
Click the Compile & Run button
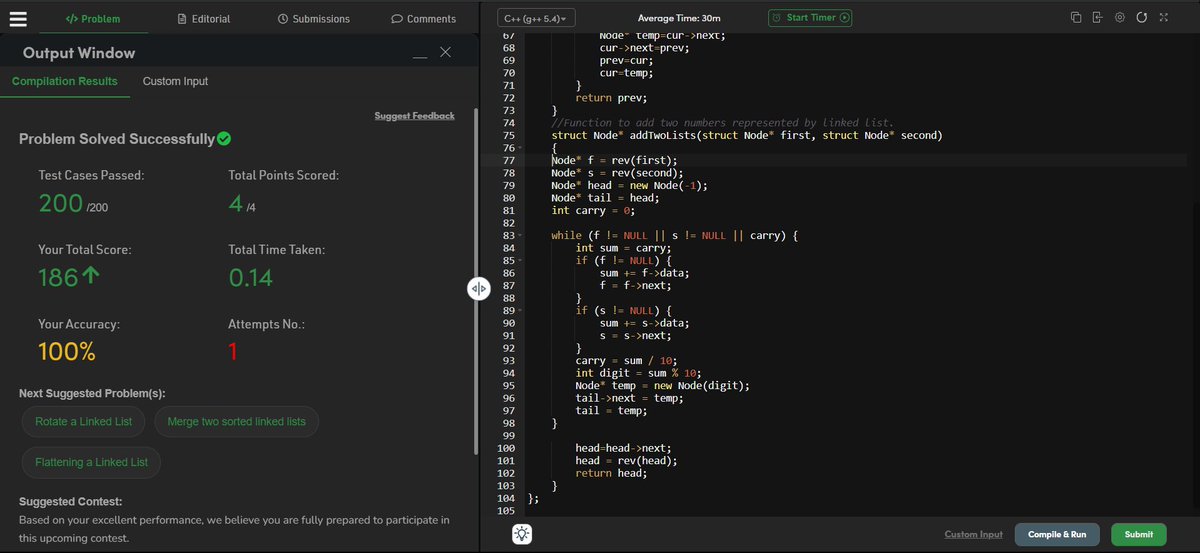coord(1058,535)
